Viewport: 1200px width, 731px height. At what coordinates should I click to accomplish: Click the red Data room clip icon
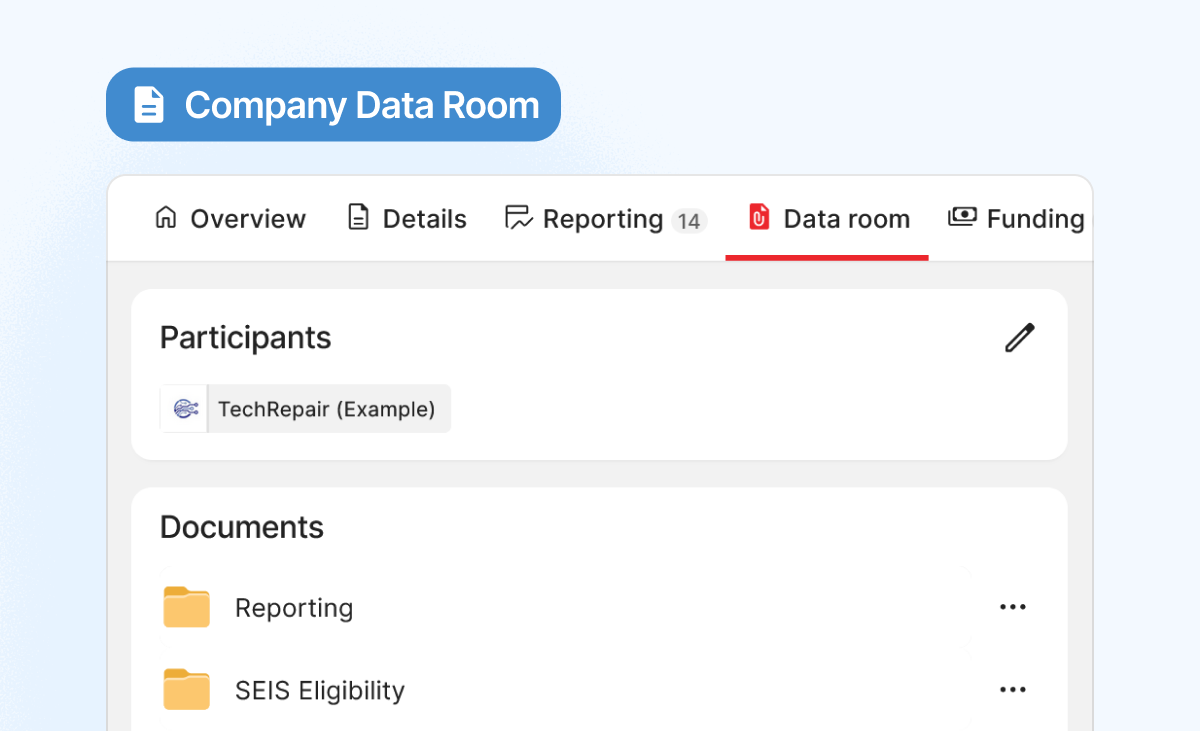pyautogui.click(x=760, y=218)
